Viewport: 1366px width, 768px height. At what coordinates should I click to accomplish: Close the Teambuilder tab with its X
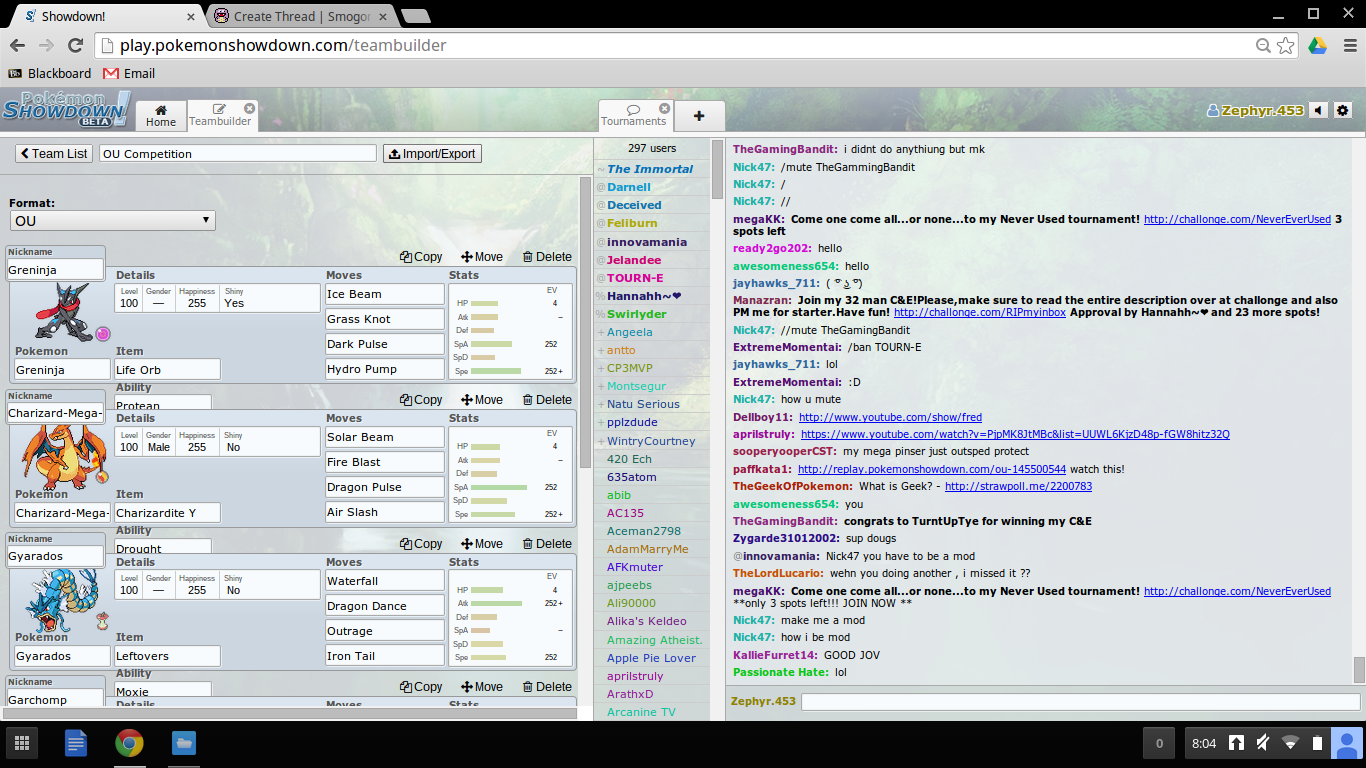pyautogui.click(x=249, y=108)
